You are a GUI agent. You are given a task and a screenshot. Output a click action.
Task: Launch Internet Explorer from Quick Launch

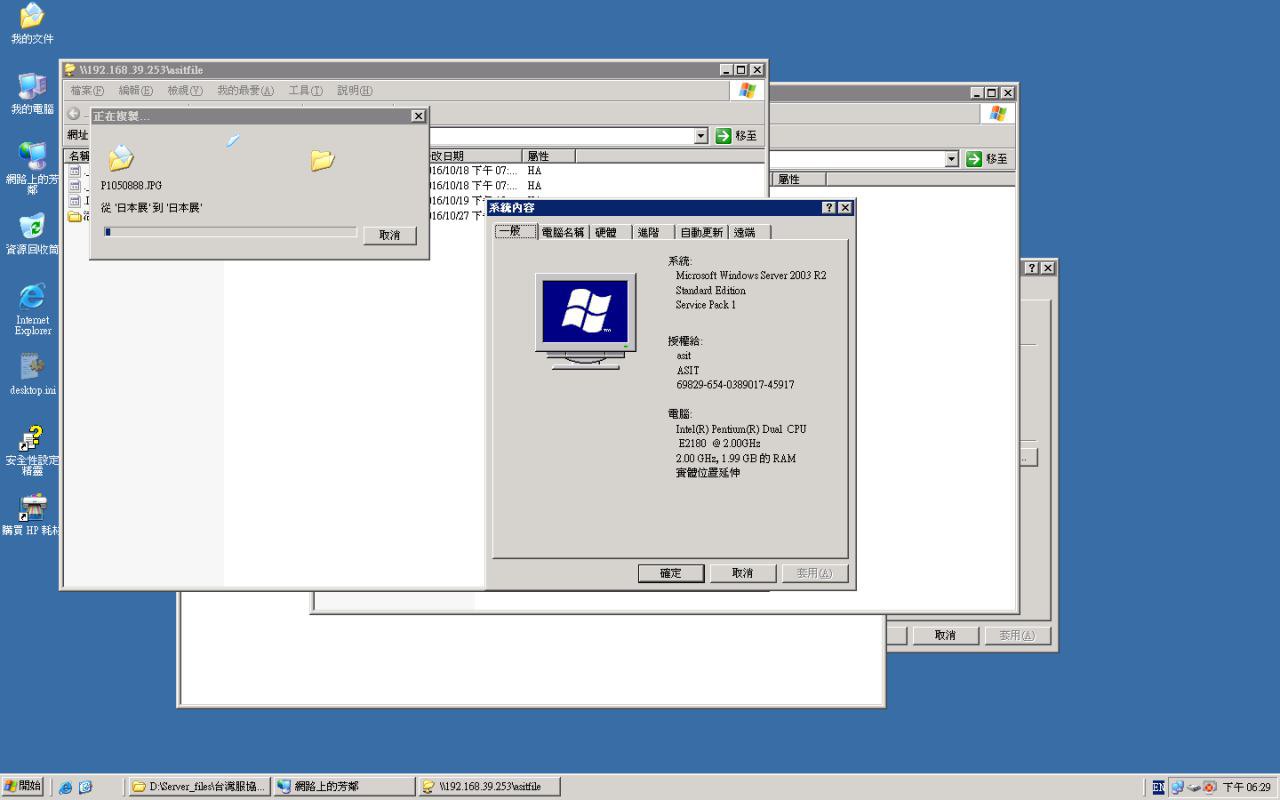[66, 787]
